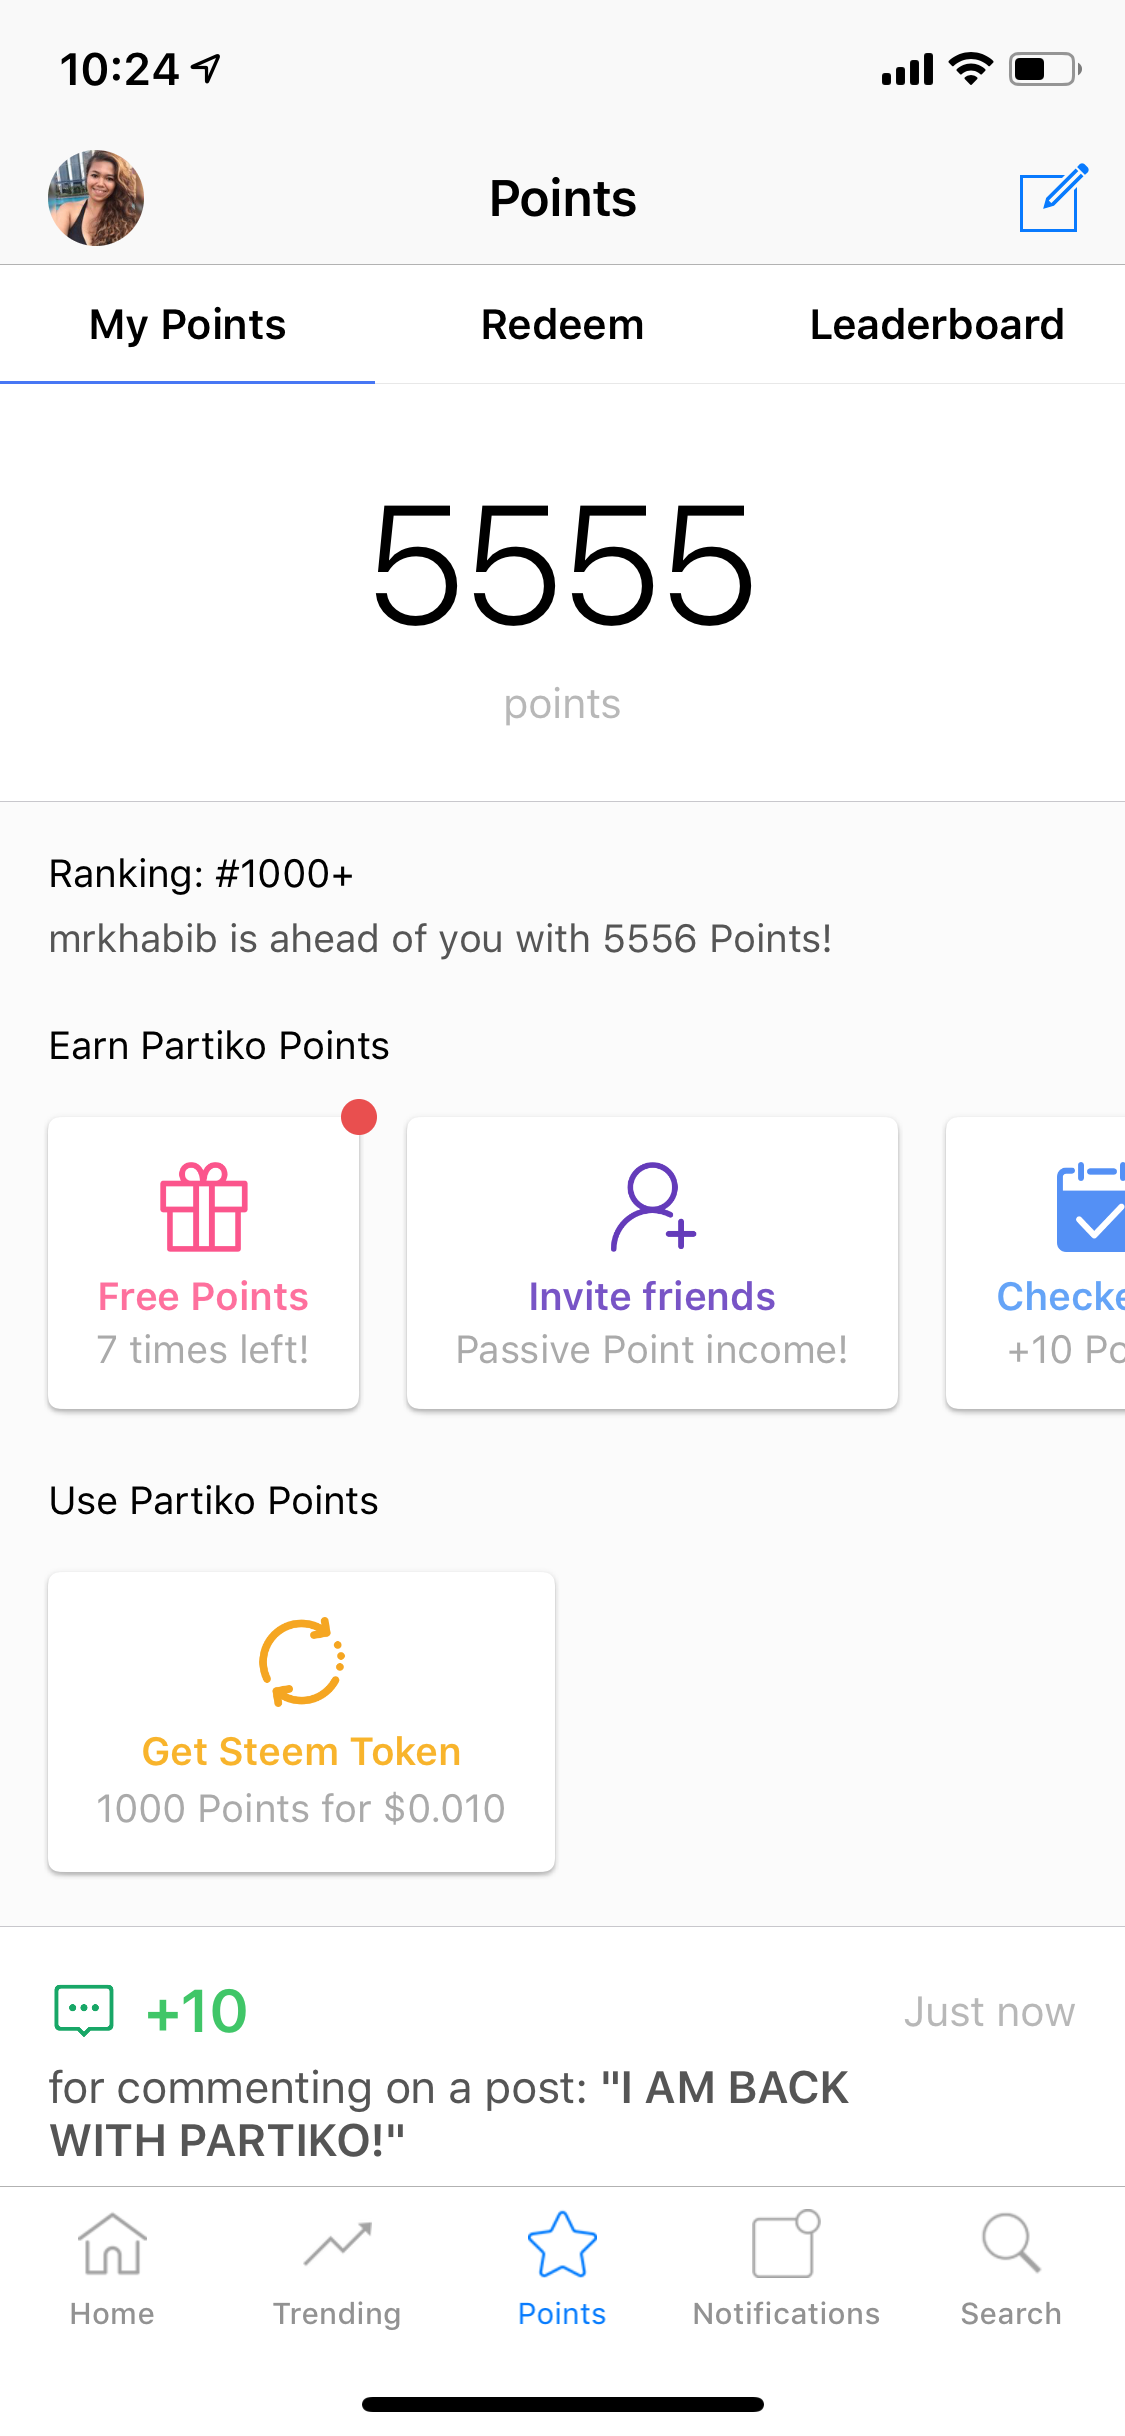Tap the calendar Checked-in icon

pos(1090,1207)
